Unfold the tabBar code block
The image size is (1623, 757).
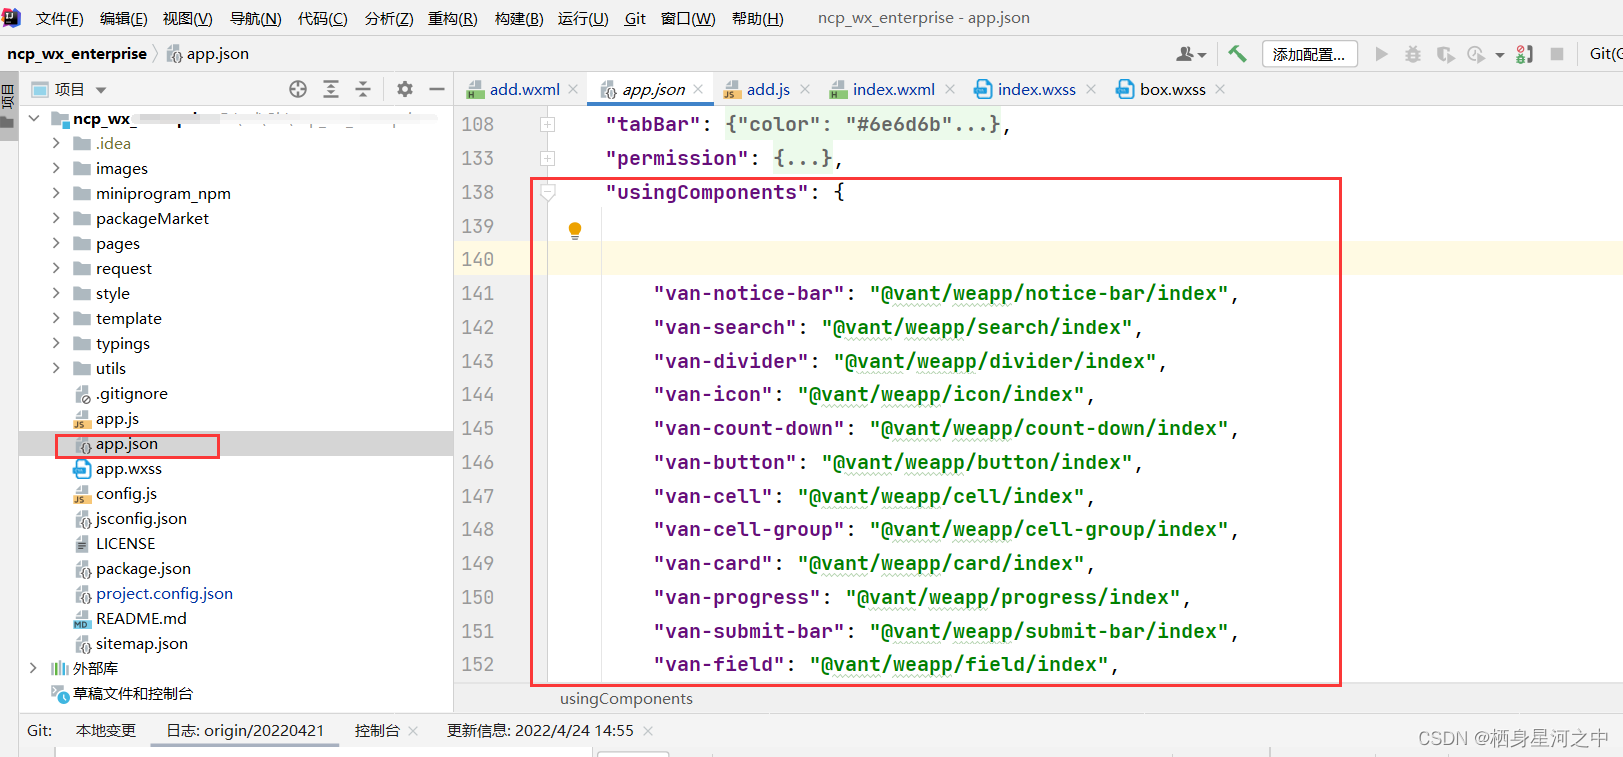point(547,124)
